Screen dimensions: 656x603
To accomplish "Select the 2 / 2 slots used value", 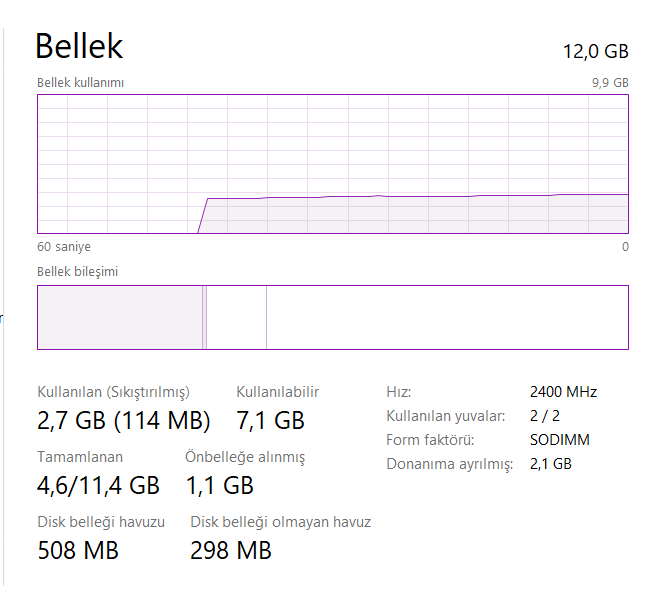I will (x=544, y=416).
